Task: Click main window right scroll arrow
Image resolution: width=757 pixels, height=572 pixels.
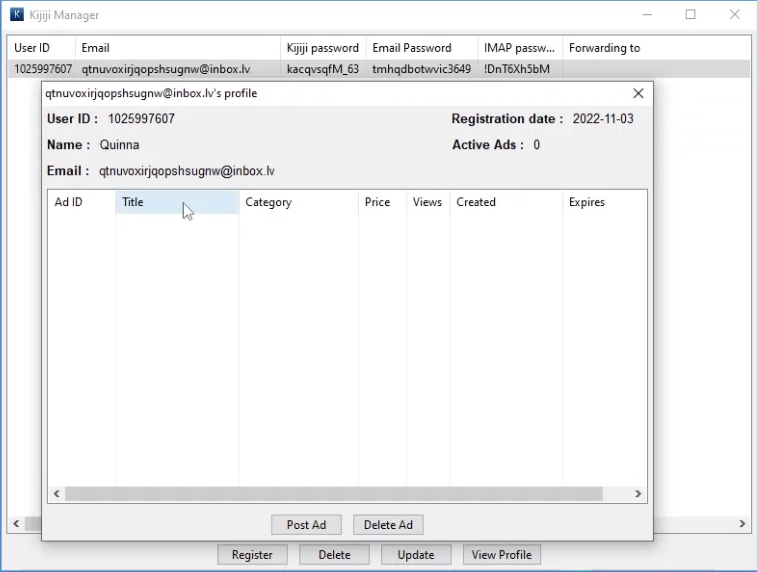Action: (x=742, y=524)
